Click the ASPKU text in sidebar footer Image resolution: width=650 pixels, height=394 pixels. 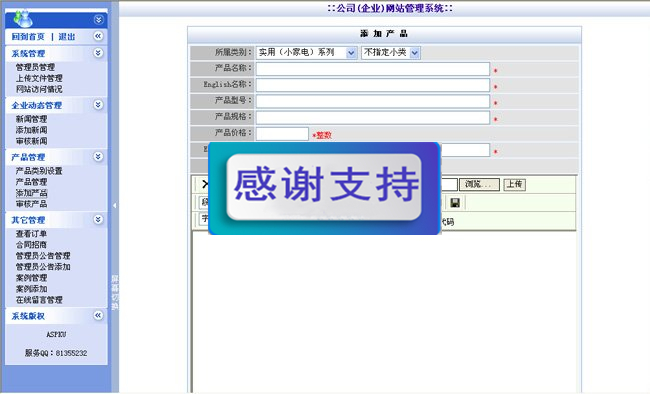click(x=56, y=334)
